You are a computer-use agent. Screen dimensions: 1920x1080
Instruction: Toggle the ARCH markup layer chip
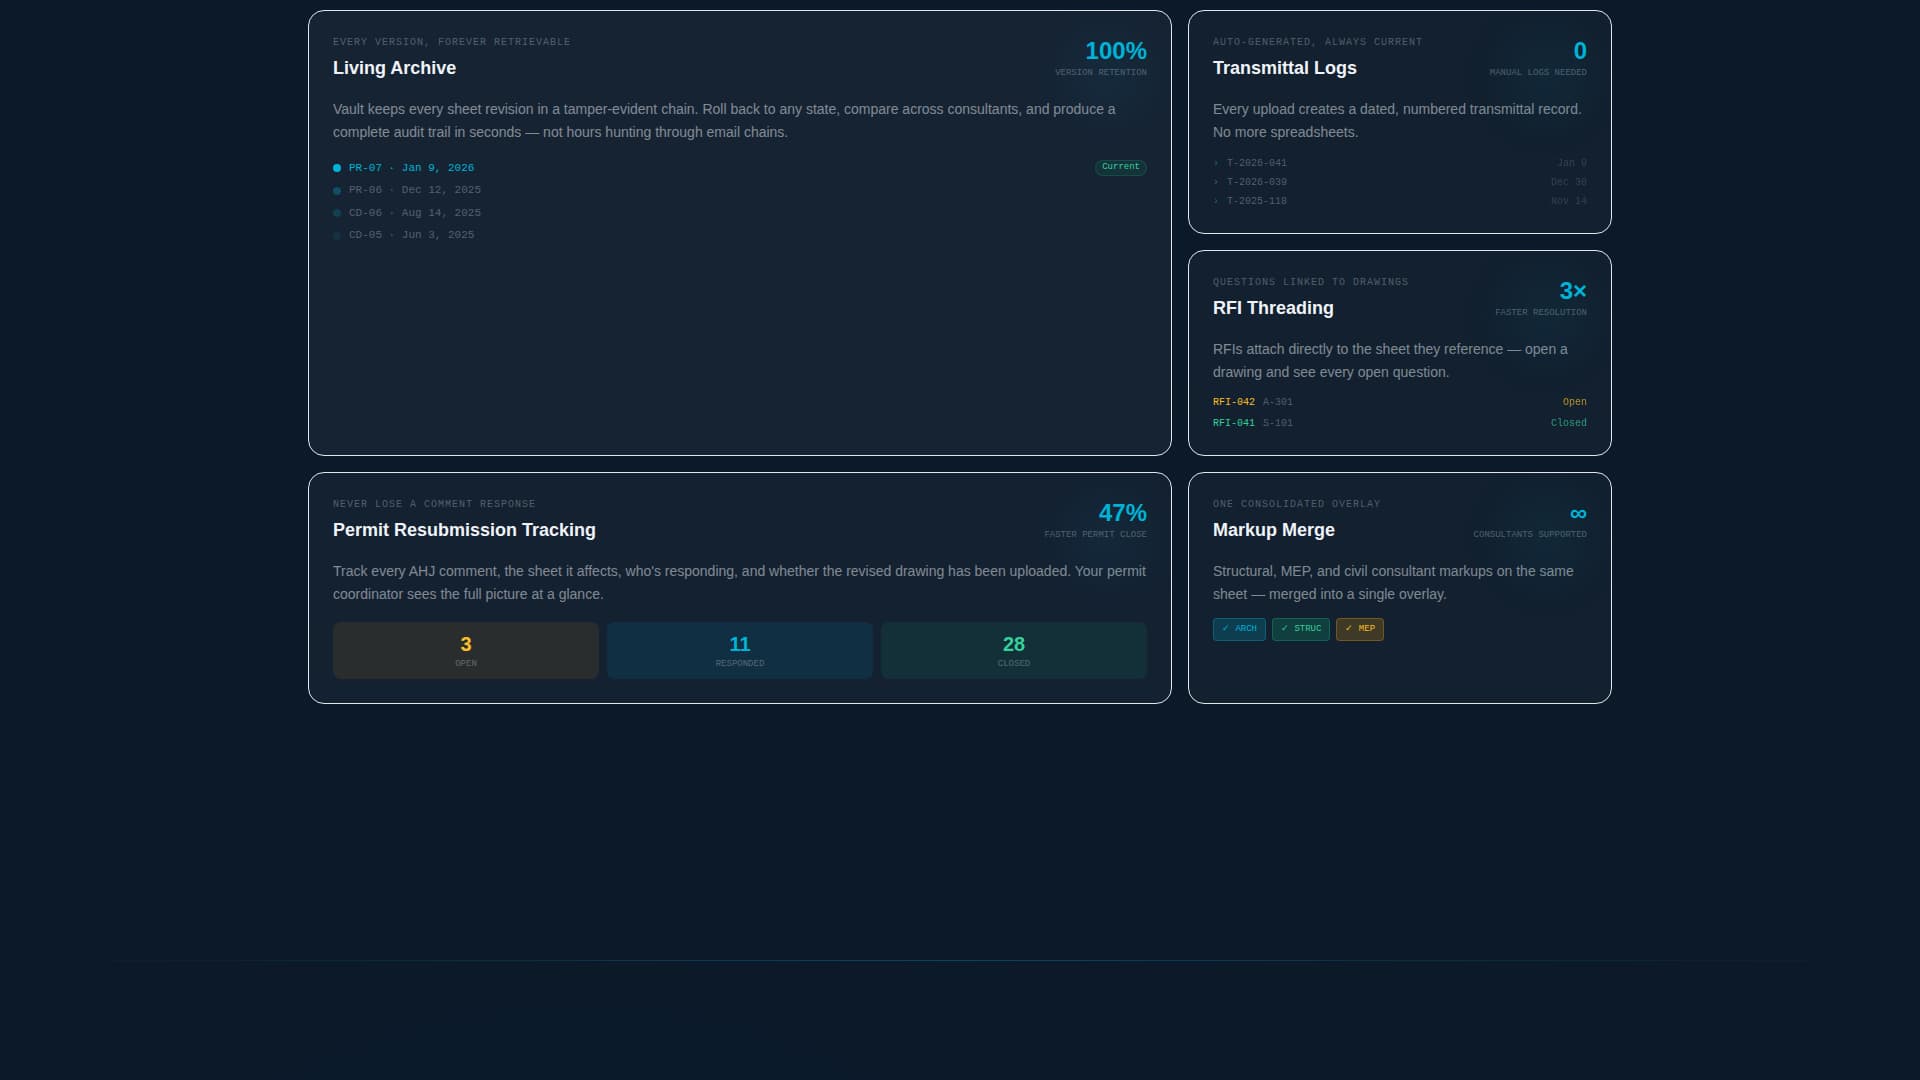(x=1239, y=629)
